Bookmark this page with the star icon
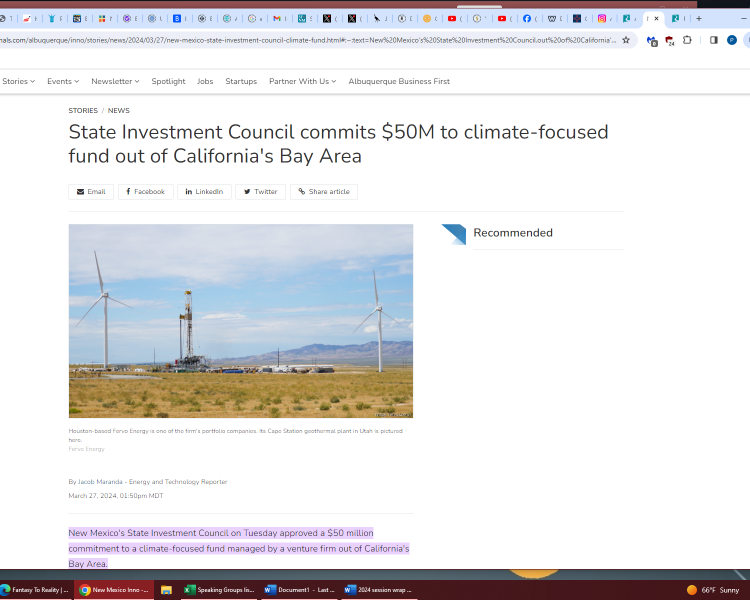This screenshot has height=600, width=750. pyautogui.click(x=626, y=40)
